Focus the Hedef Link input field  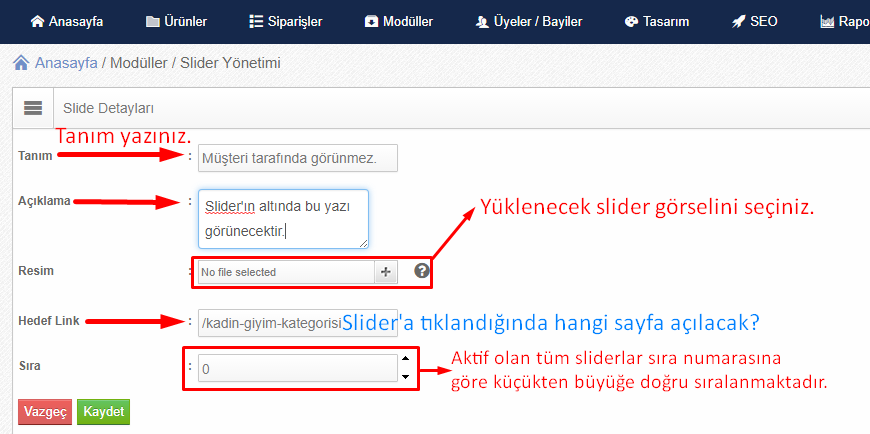coord(298,323)
